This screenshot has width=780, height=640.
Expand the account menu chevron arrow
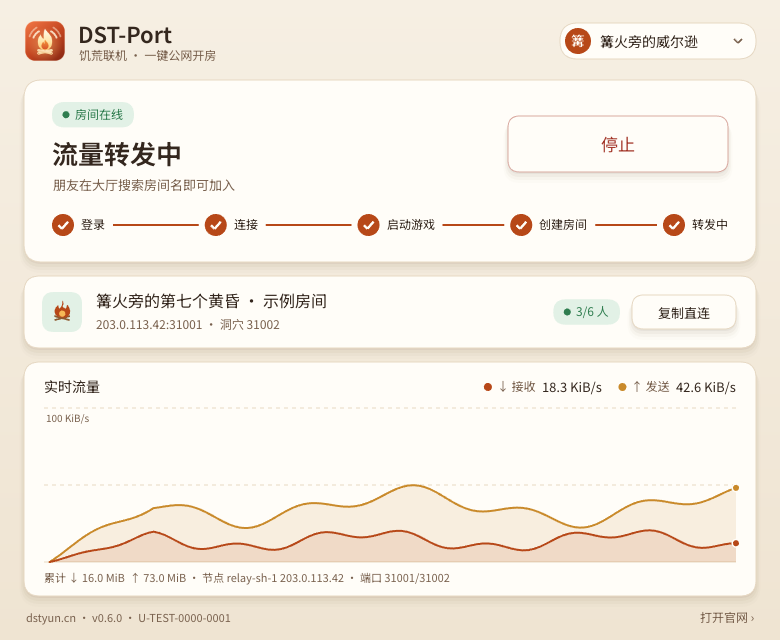click(738, 41)
